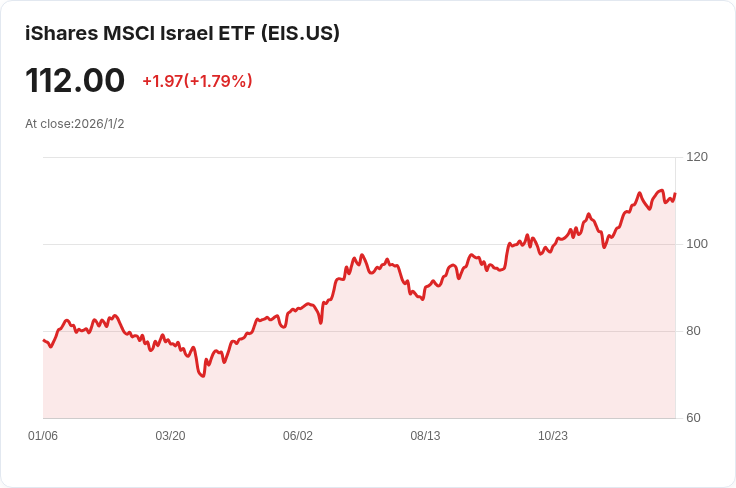Click the rightmost endpoint of the price line

click(x=675, y=194)
